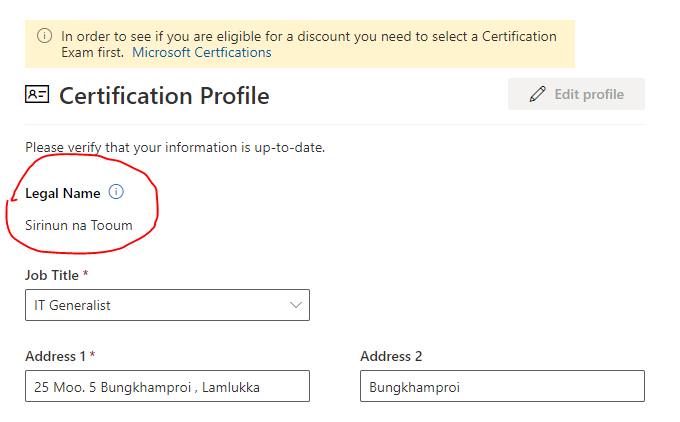
Task: Click the Address 2 field label
Action: [x=391, y=356]
